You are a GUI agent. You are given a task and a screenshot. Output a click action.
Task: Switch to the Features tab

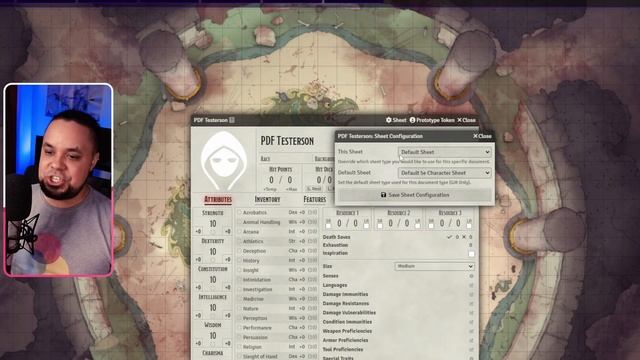coord(315,199)
